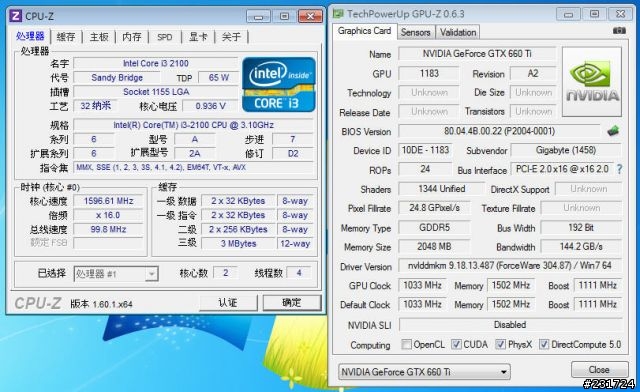The image size is (640, 392).
Task: Click the specification Intel(R) Core(TM) i3-2100 CPU
Action: (x=193, y=125)
